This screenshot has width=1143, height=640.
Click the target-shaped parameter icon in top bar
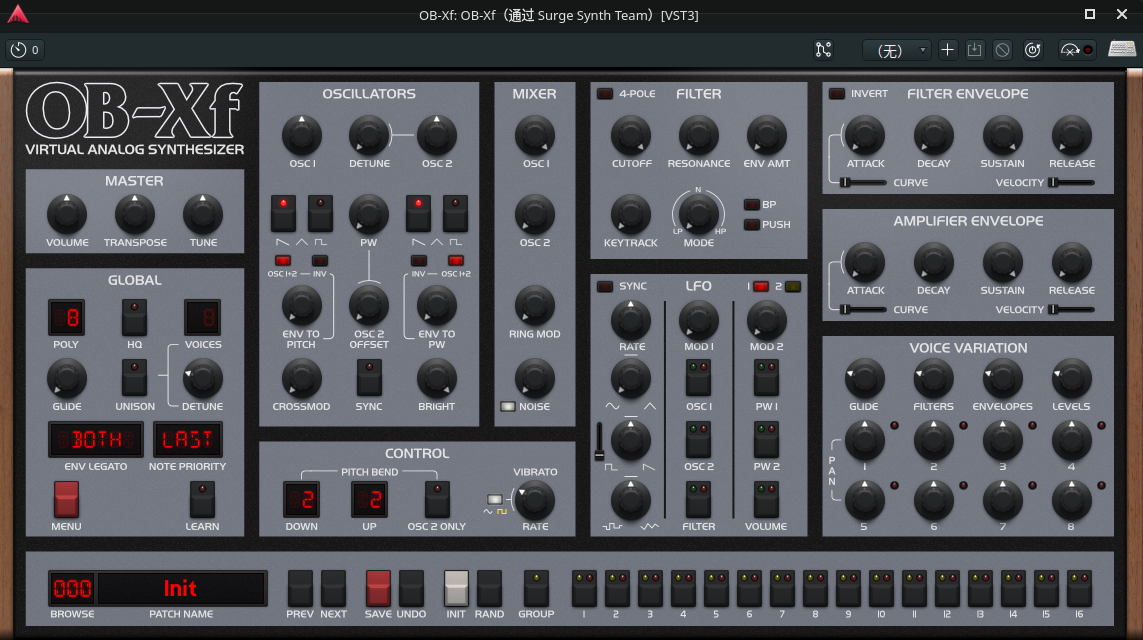[1033, 50]
